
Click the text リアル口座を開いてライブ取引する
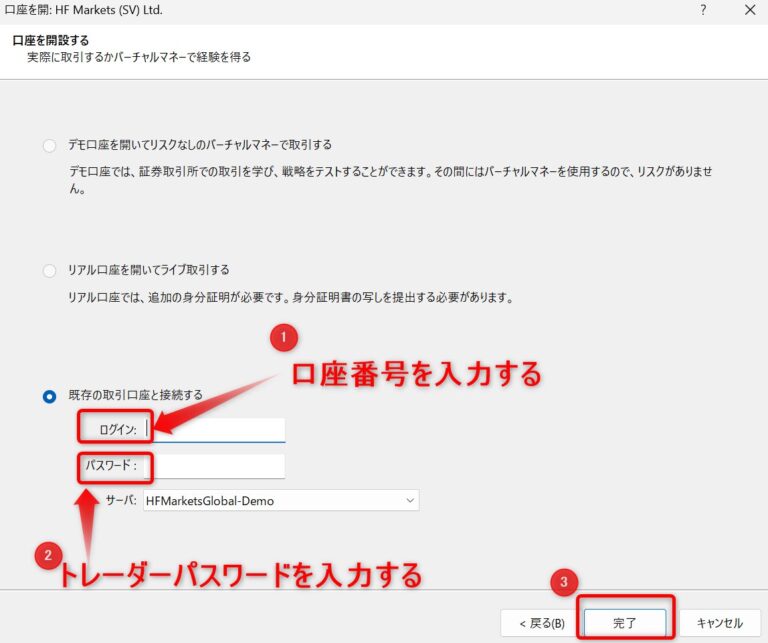(x=149, y=270)
